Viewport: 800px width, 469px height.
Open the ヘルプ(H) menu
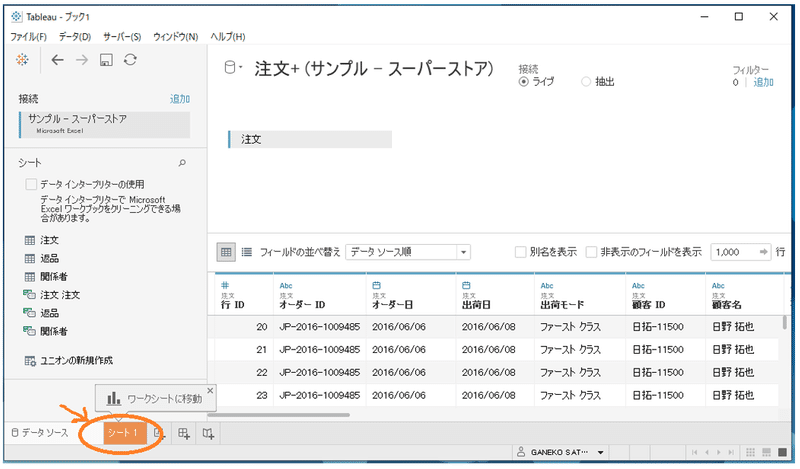click(228, 37)
